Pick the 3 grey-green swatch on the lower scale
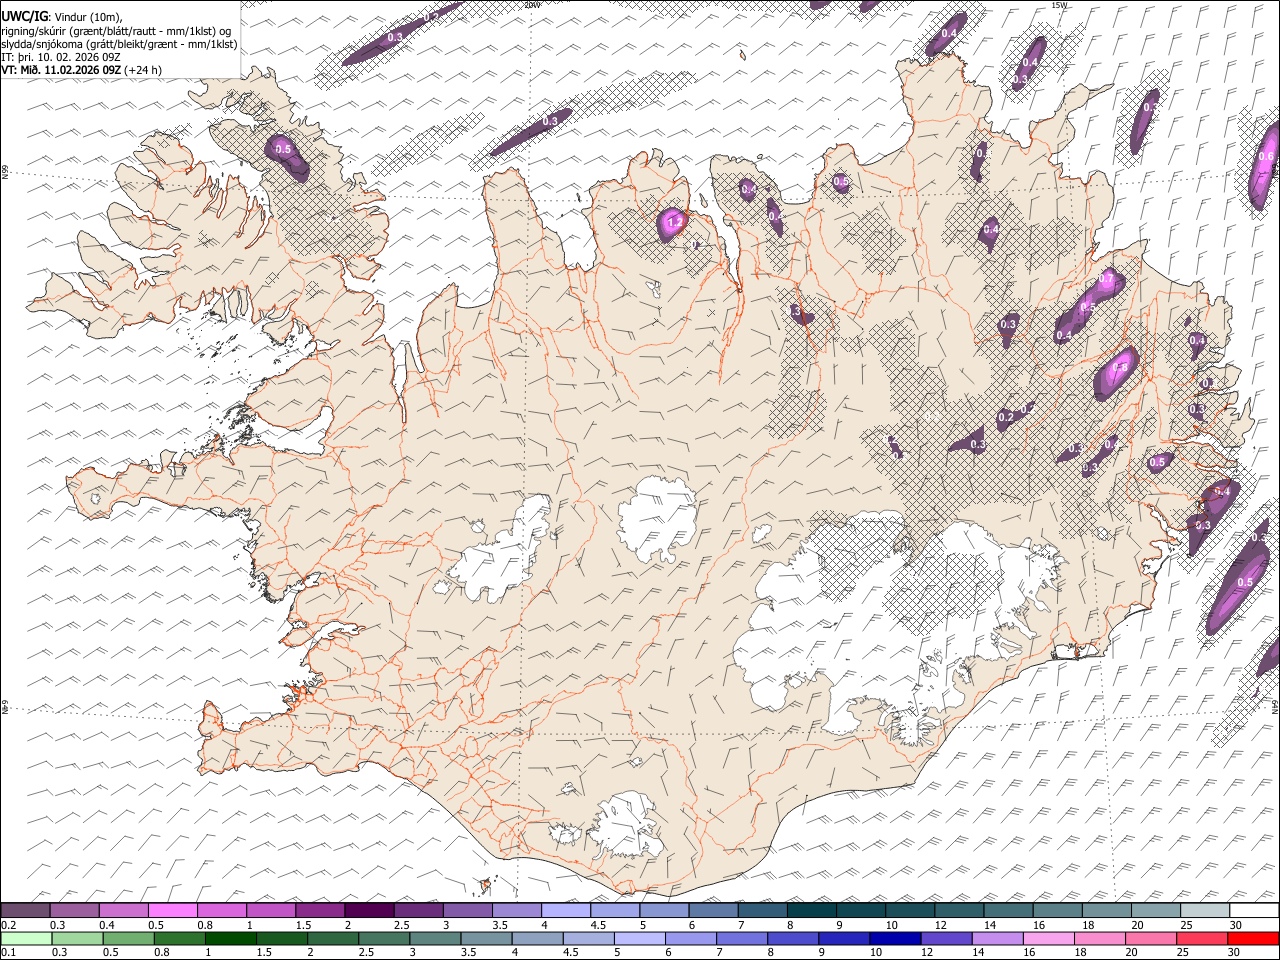Viewport: 1280px width, 960px height. click(435, 938)
